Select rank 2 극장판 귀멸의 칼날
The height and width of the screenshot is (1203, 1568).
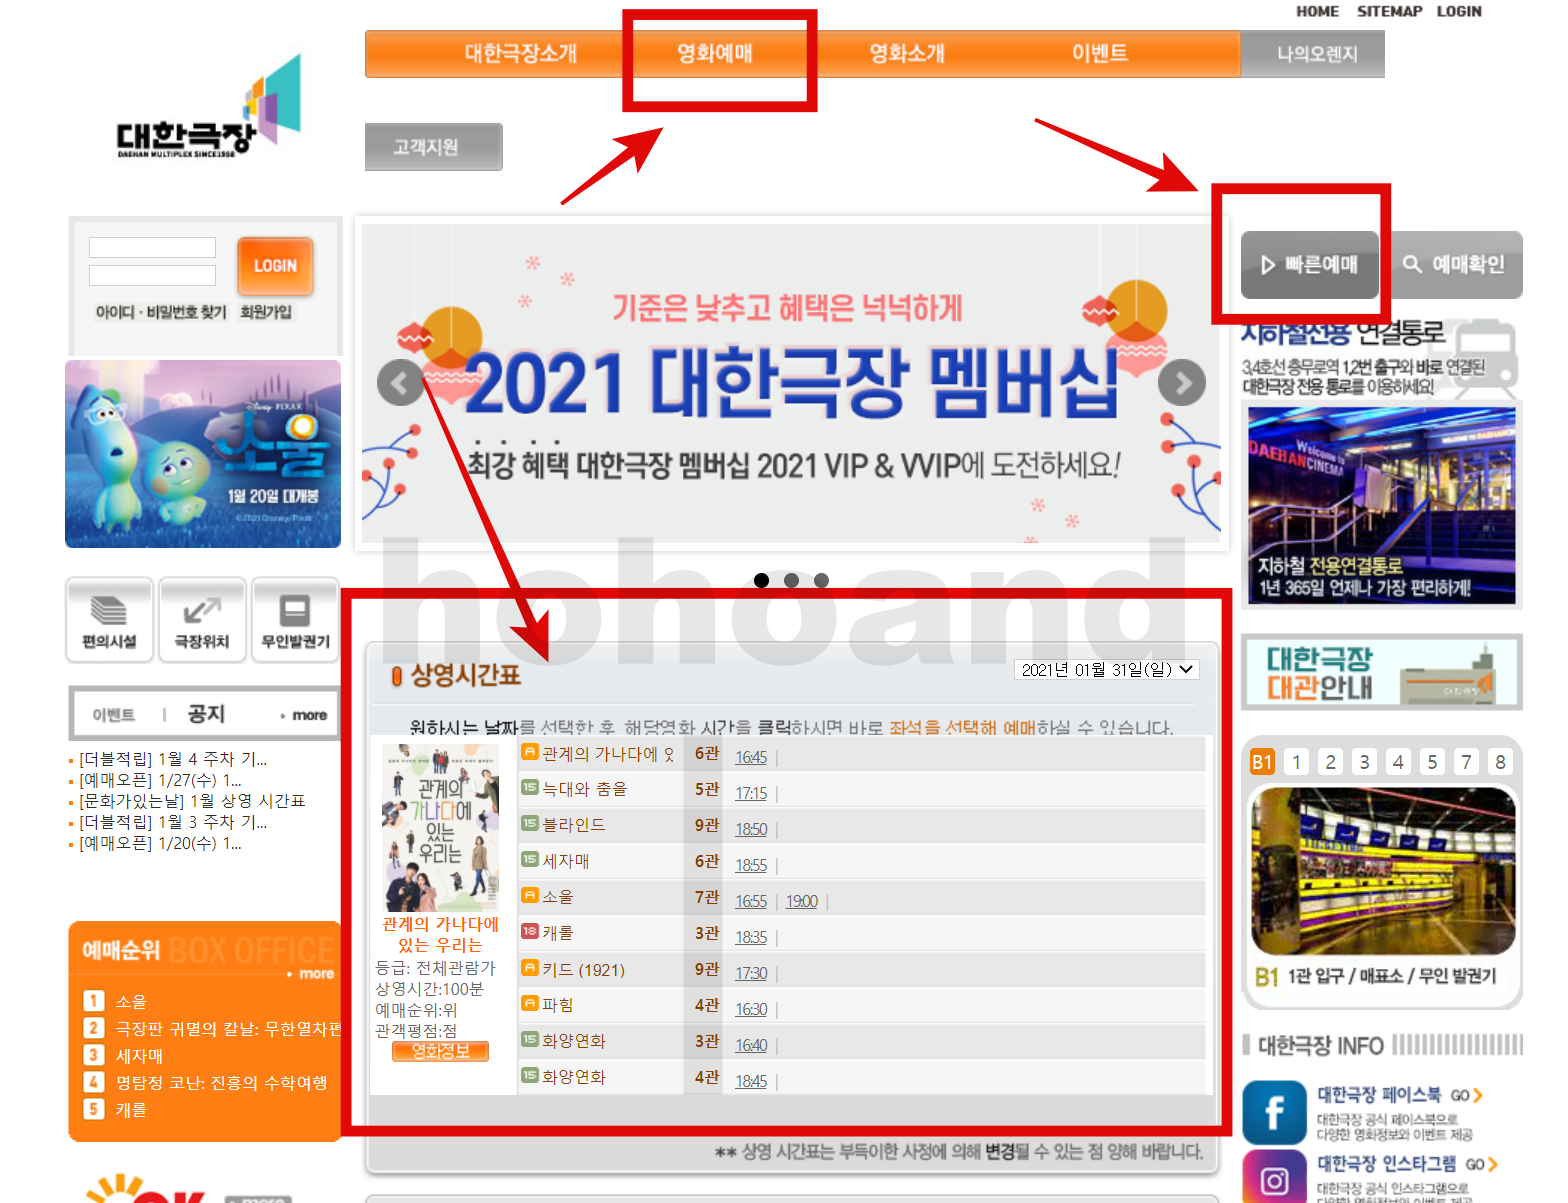[x=228, y=1029]
